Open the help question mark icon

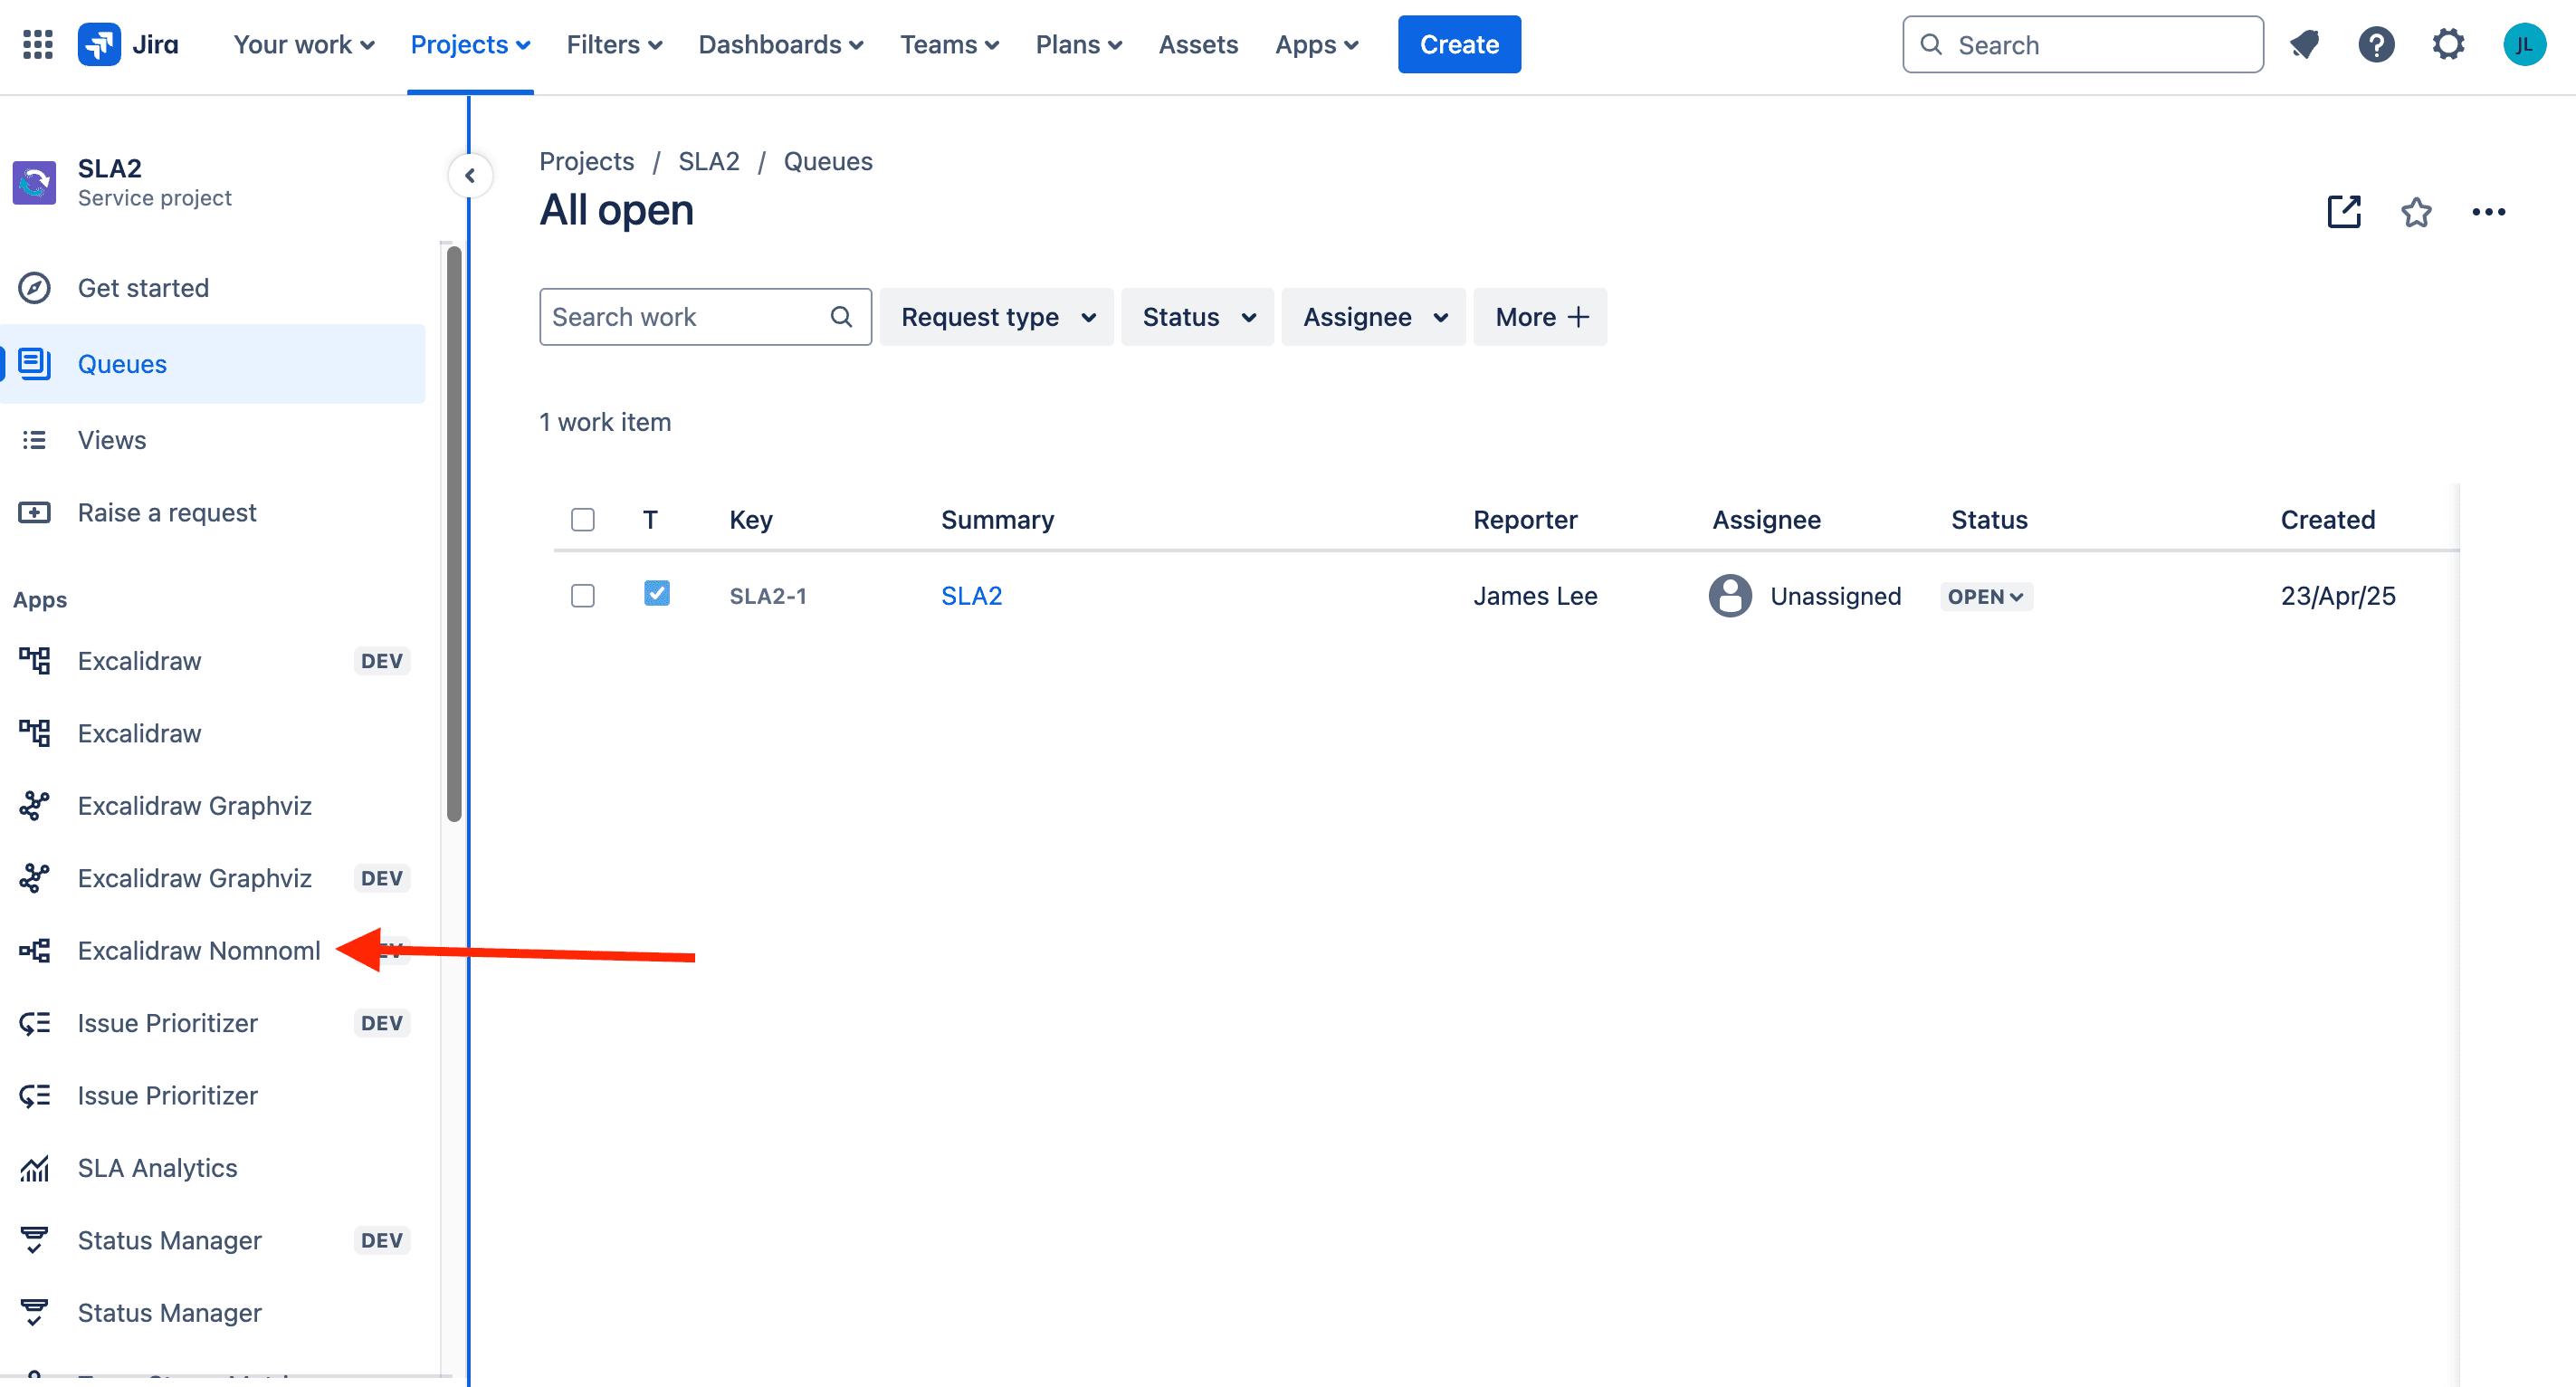(x=2376, y=44)
